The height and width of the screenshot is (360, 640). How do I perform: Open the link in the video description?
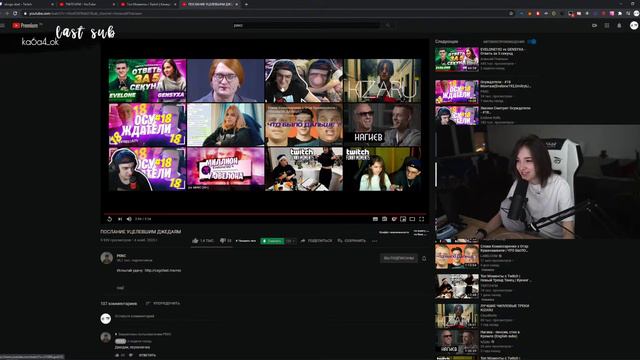163,270
